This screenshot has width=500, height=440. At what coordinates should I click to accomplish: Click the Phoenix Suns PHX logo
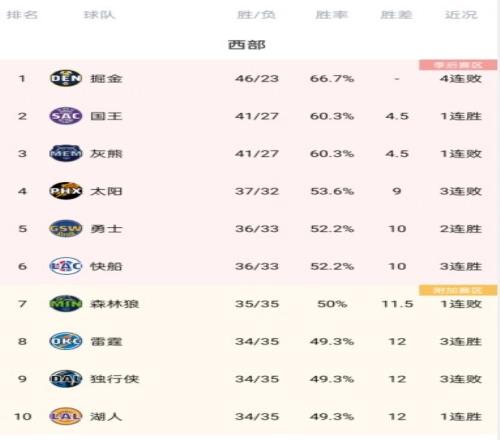(x=66, y=191)
